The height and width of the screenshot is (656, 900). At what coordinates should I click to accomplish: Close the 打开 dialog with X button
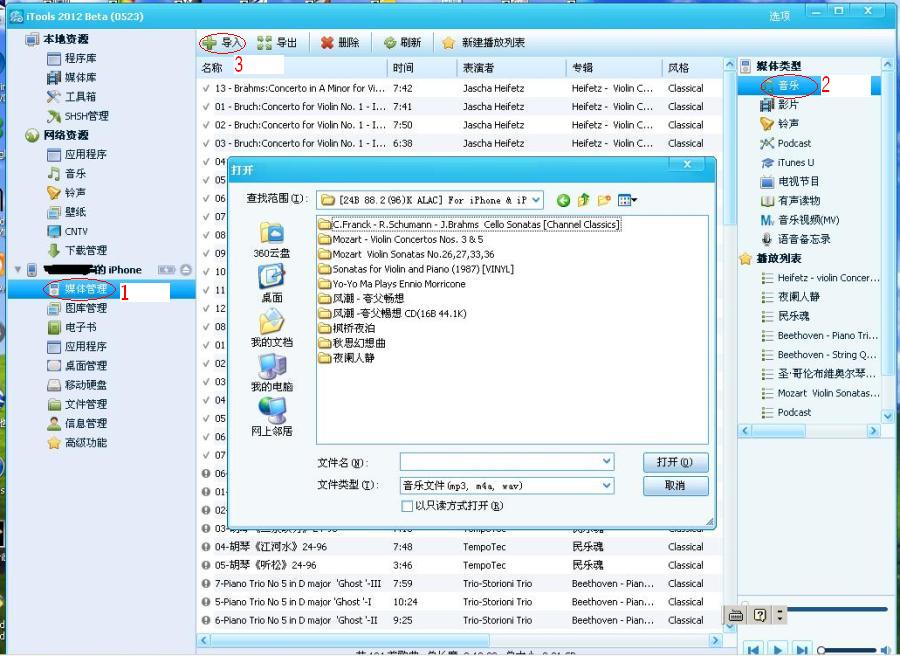pos(687,164)
